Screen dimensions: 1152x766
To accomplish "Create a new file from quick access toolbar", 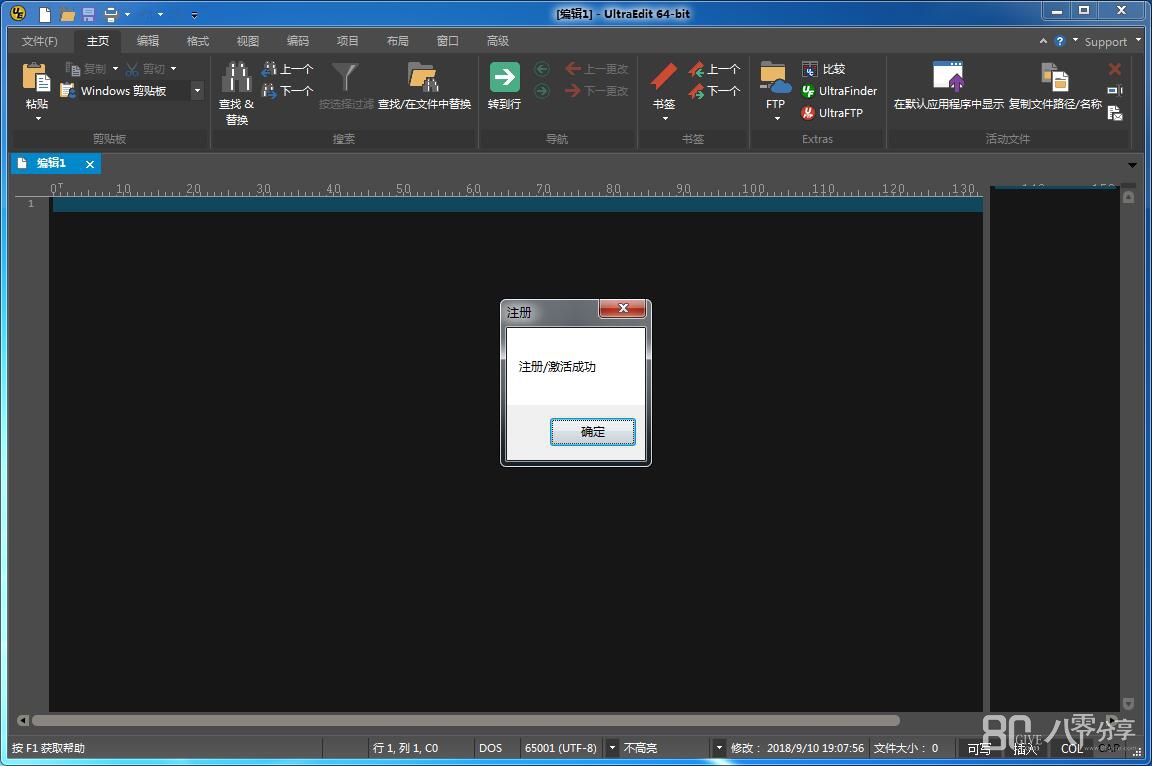I will 46,14.
